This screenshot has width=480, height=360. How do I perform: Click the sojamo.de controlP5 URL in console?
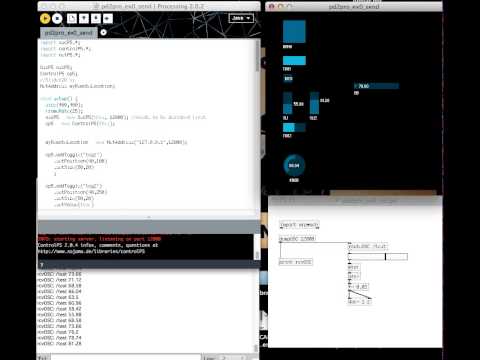[x=91, y=251]
